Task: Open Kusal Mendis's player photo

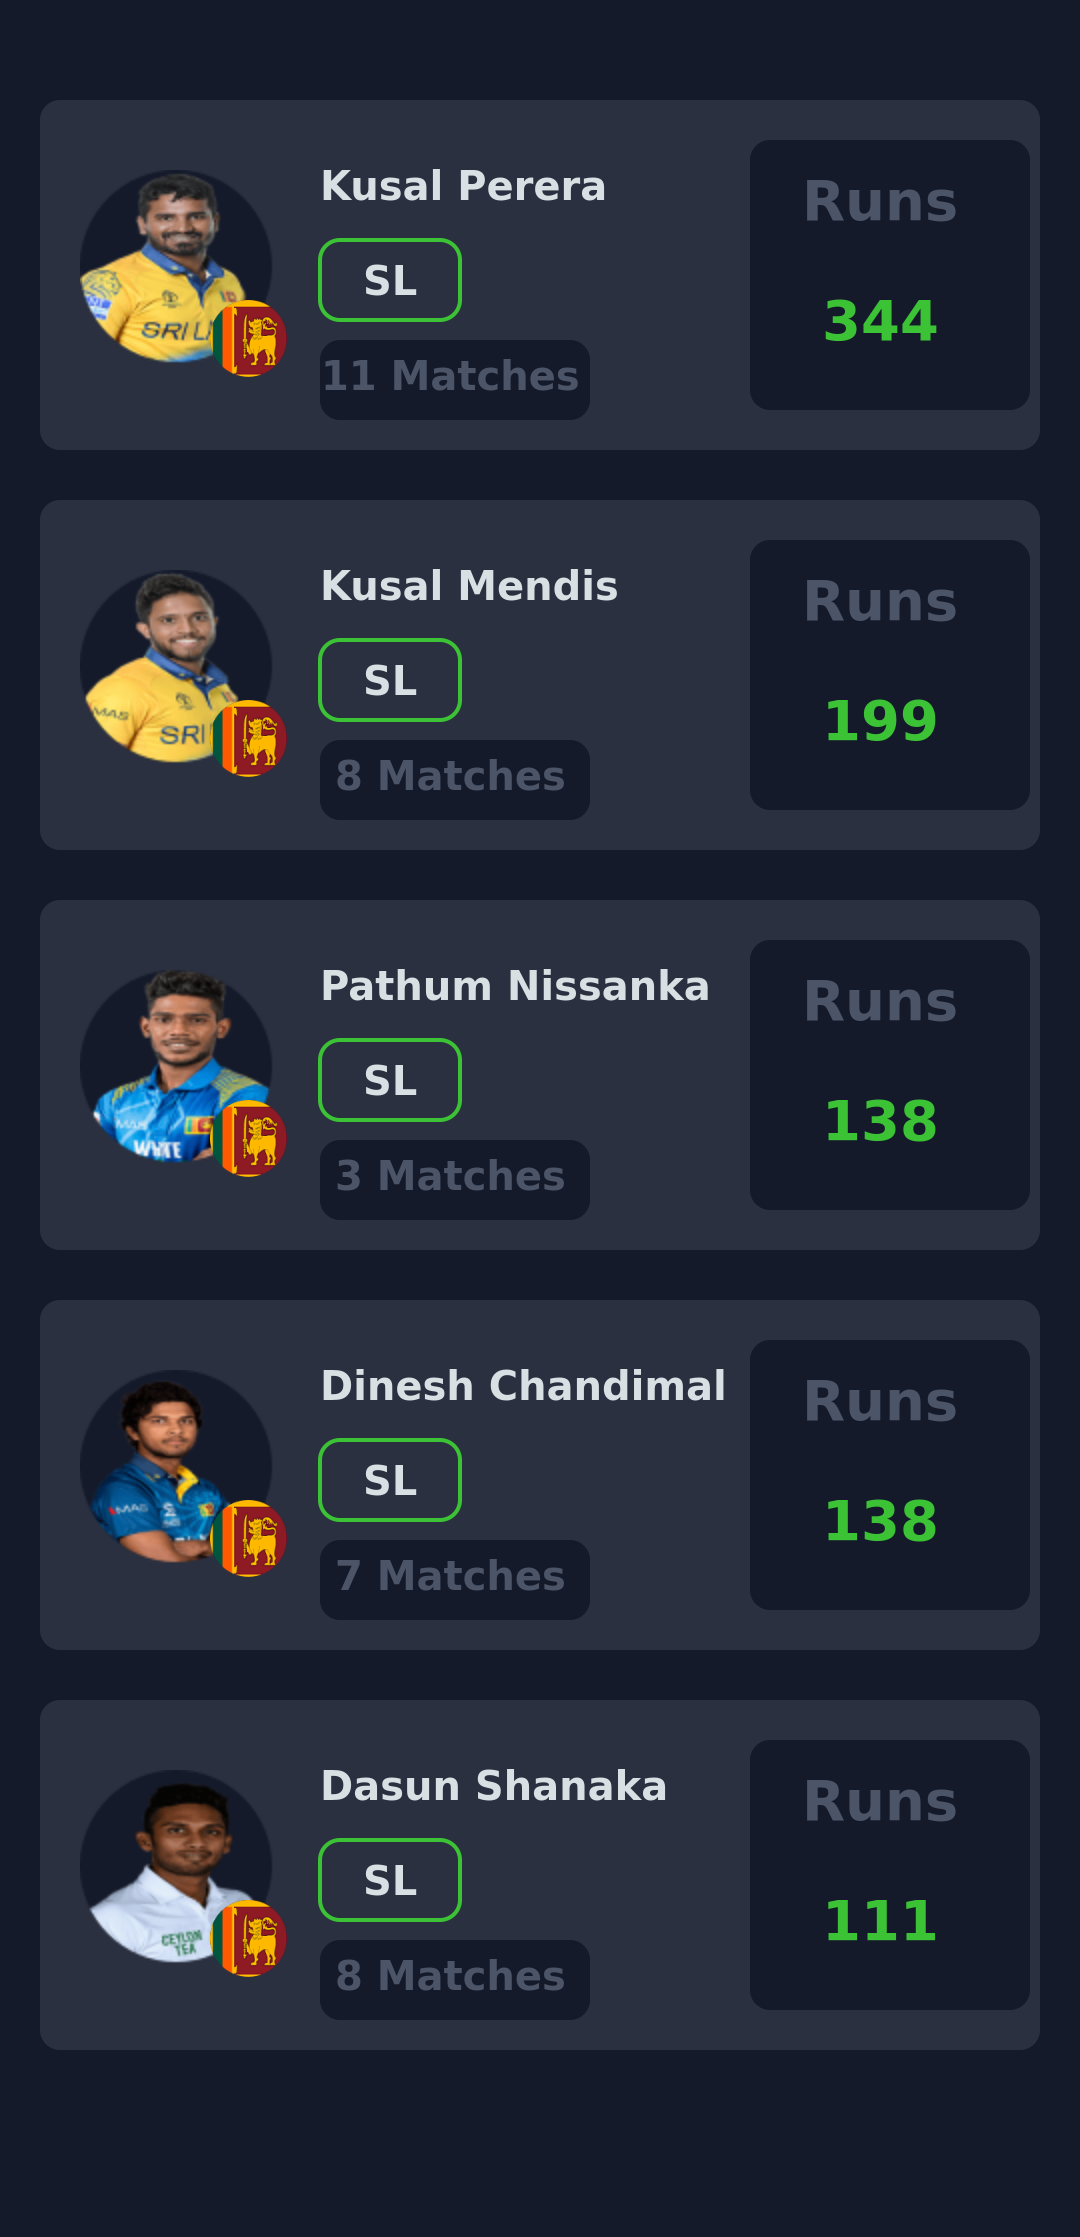Action: click(176, 666)
